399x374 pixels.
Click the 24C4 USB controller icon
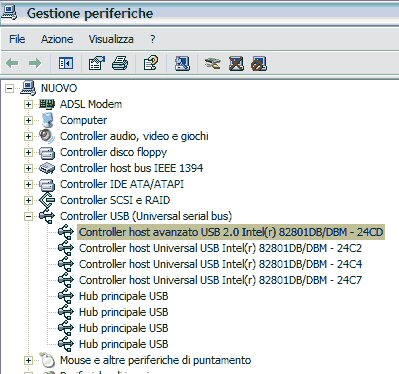[x=66, y=264]
